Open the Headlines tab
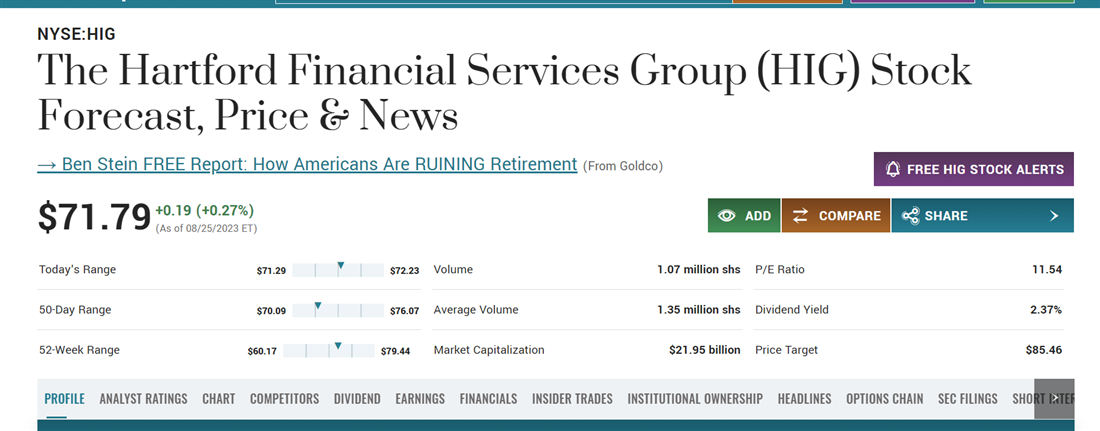This screenshot has width=1100, height=431. pos(804,398)
